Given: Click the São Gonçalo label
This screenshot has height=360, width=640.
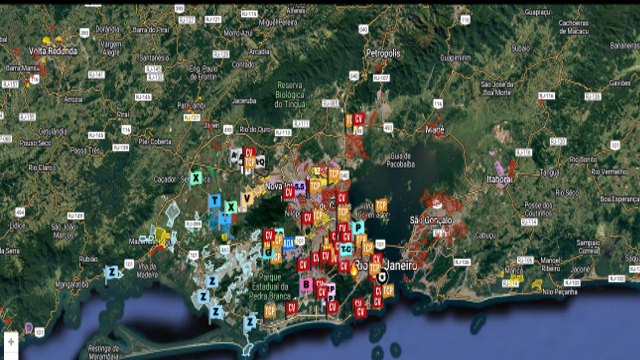Looking at the screenshot, I should [x=431, y=220].
